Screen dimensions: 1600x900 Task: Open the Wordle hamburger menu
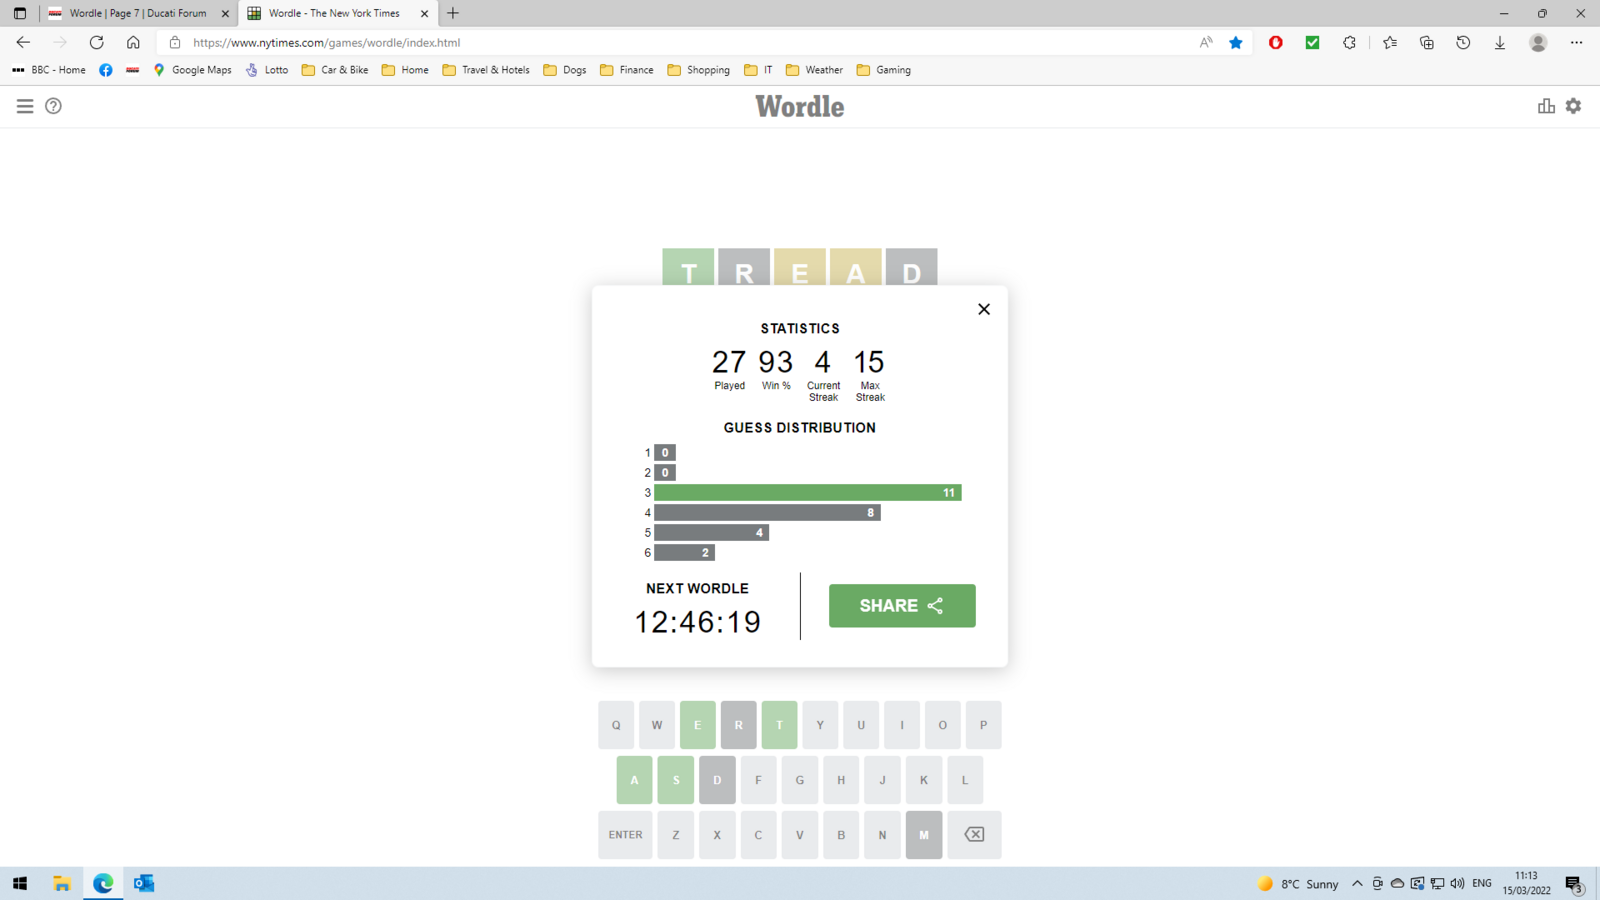click(x=25, y=106)
